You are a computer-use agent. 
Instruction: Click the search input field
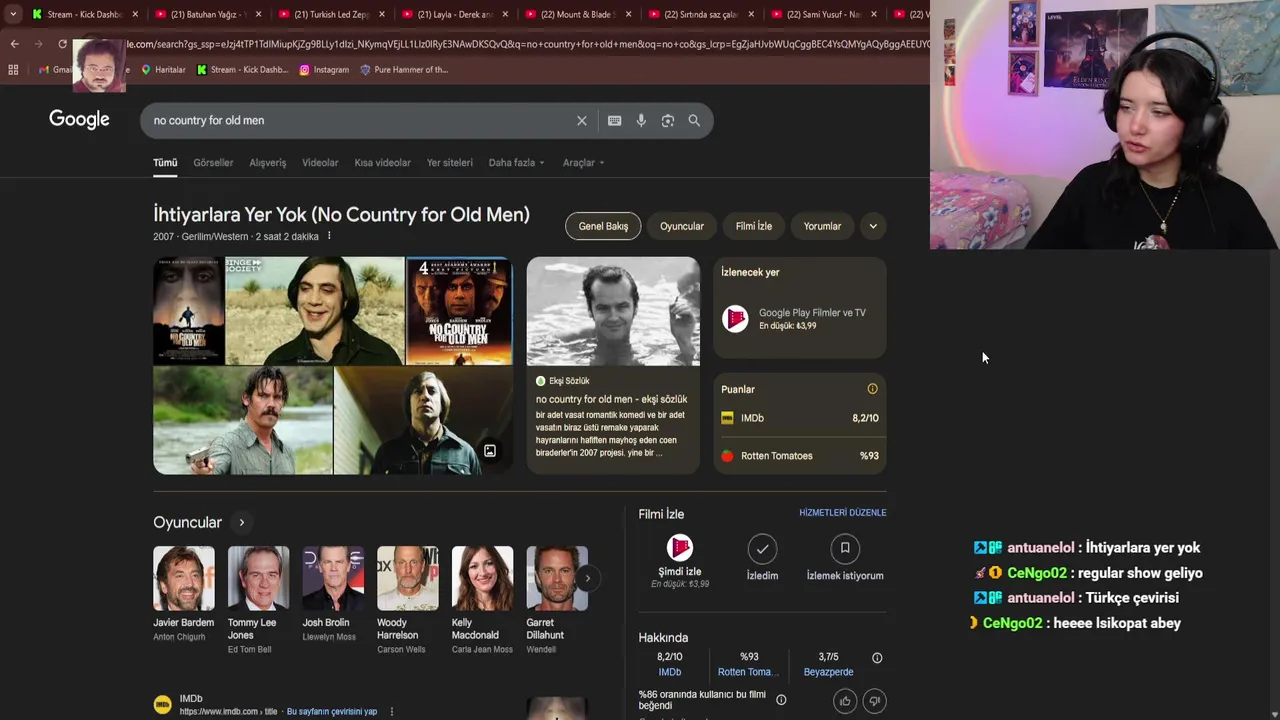(360, 121)
